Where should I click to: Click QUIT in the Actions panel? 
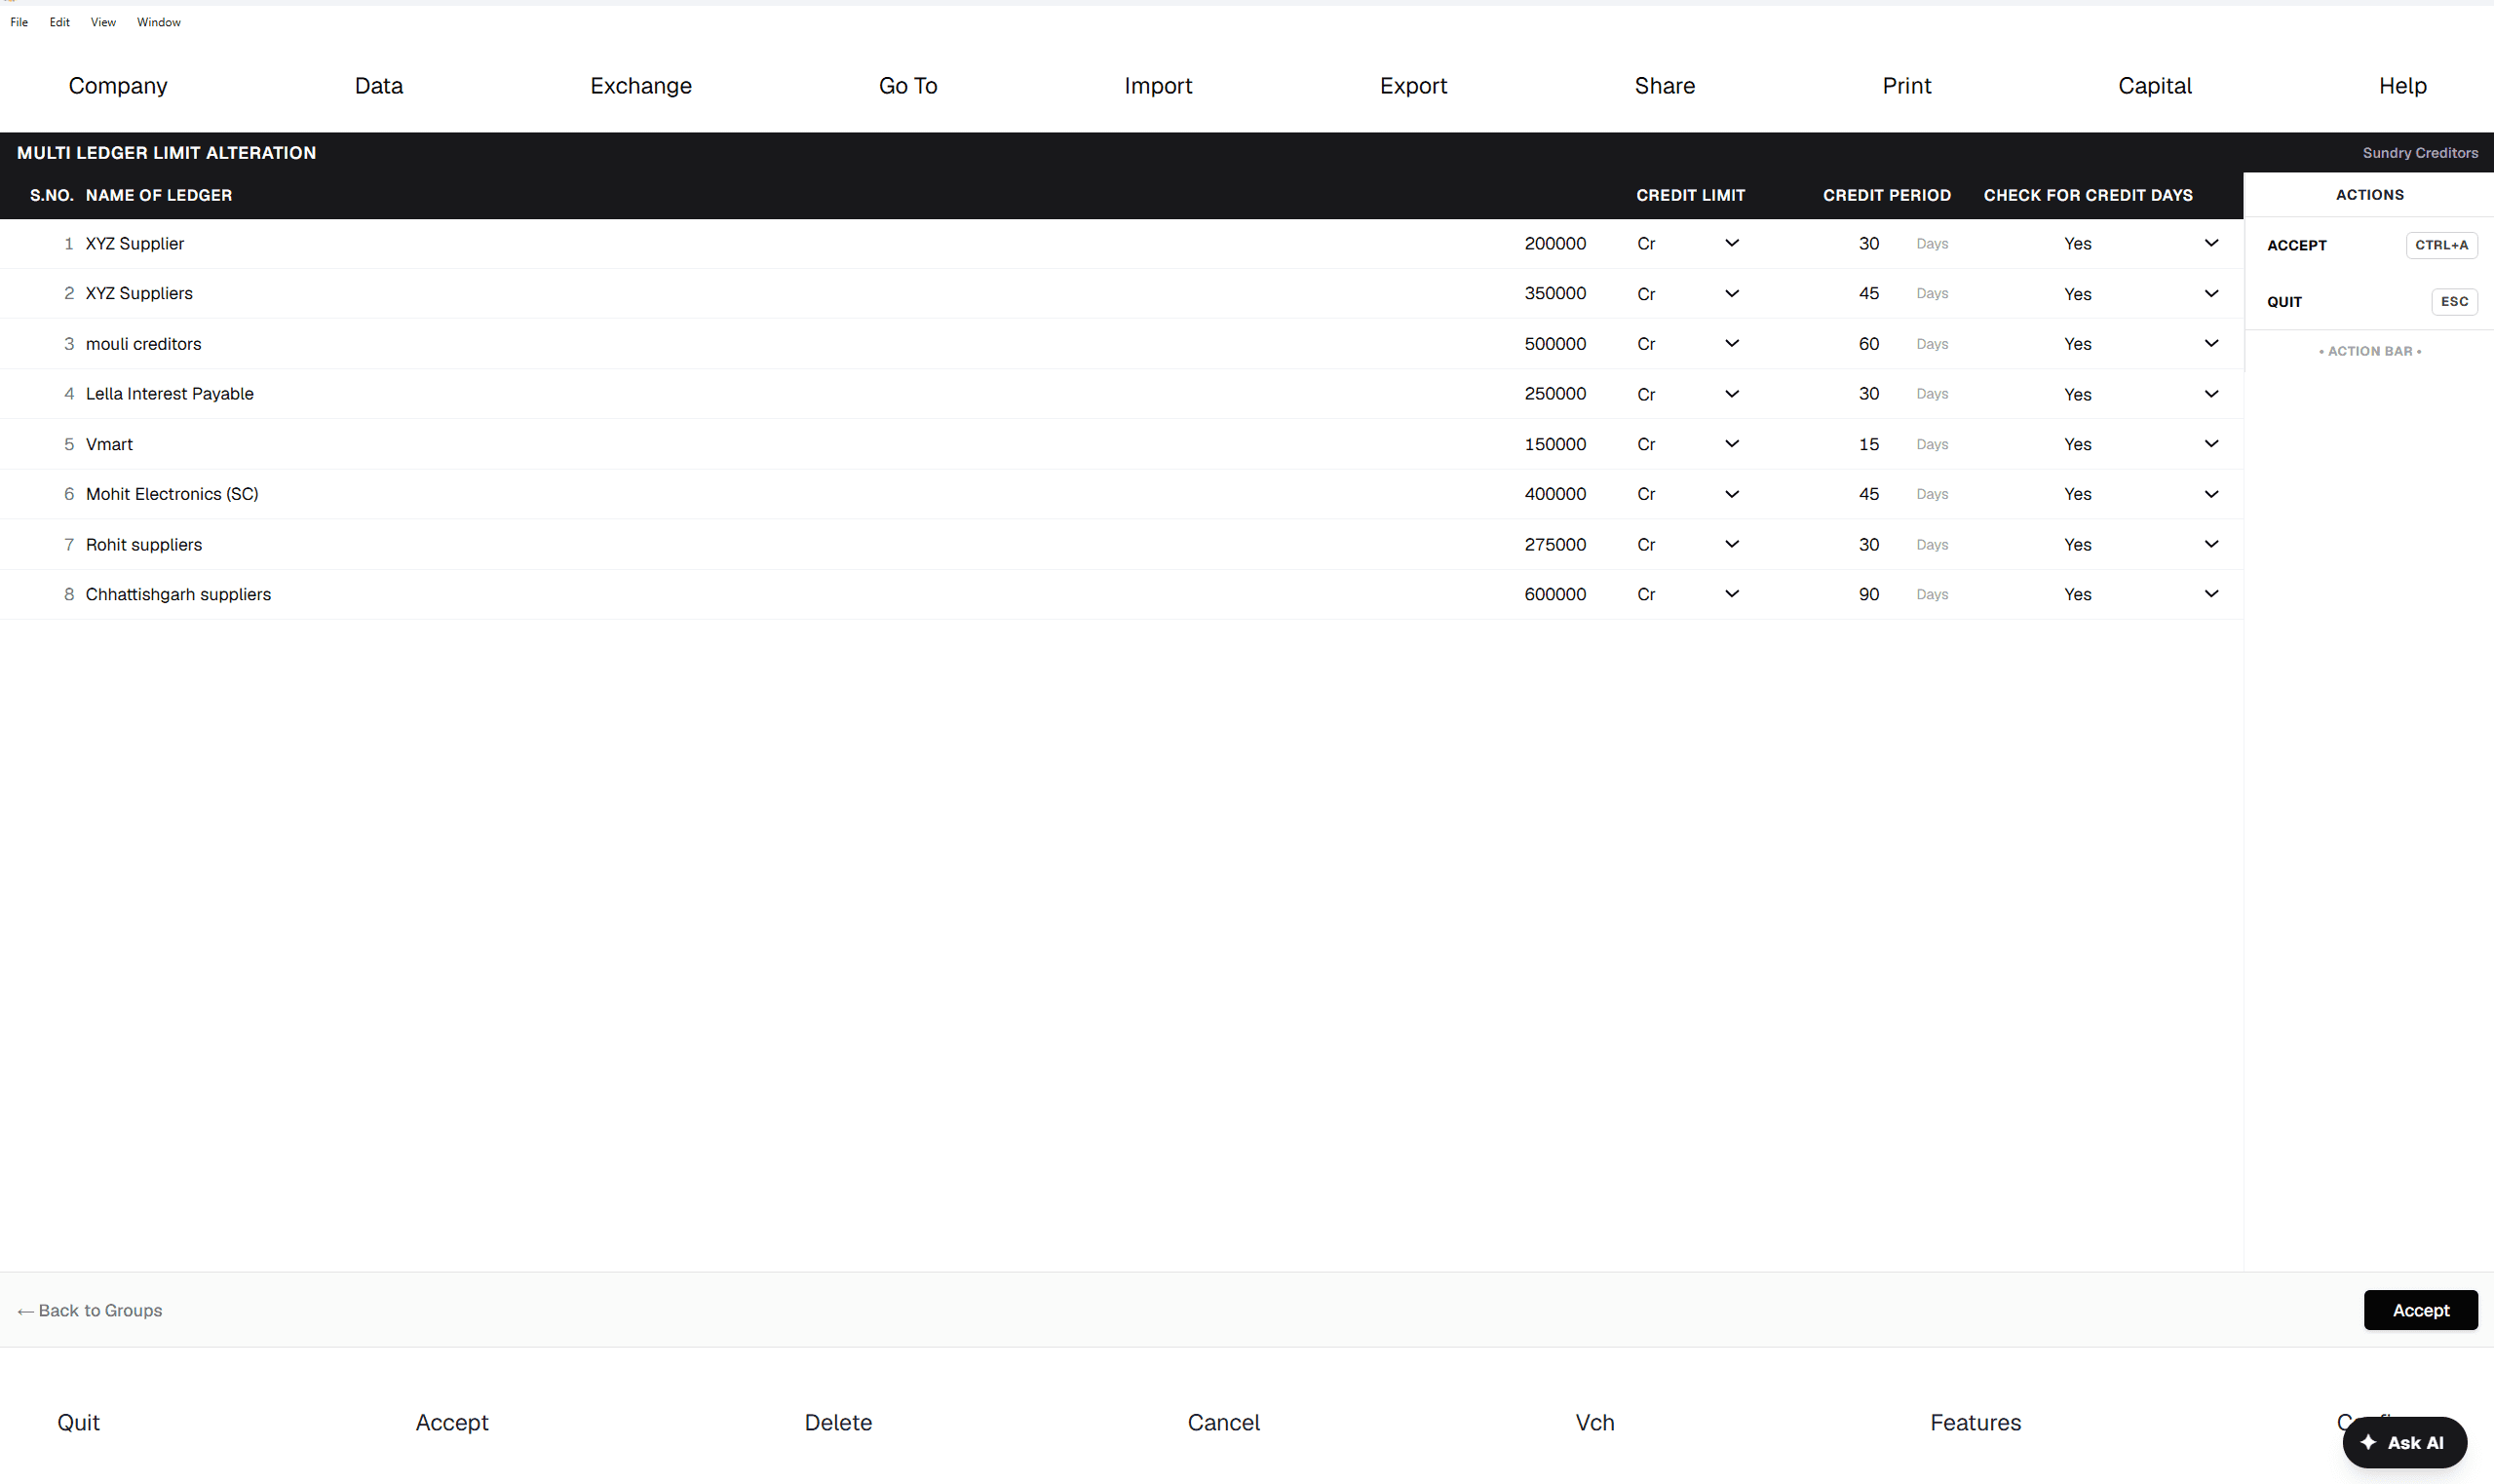[2284, 302]
